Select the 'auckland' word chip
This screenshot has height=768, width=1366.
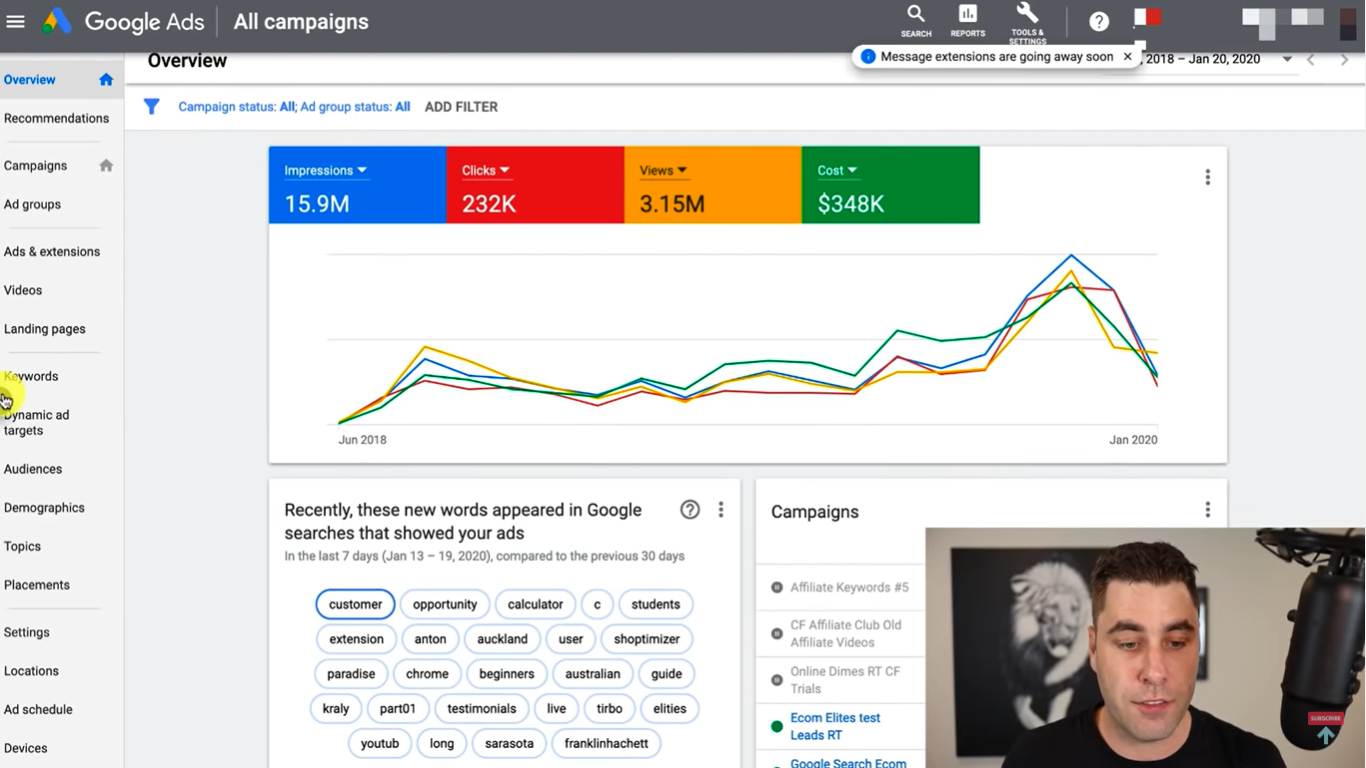tap(502, 639)
